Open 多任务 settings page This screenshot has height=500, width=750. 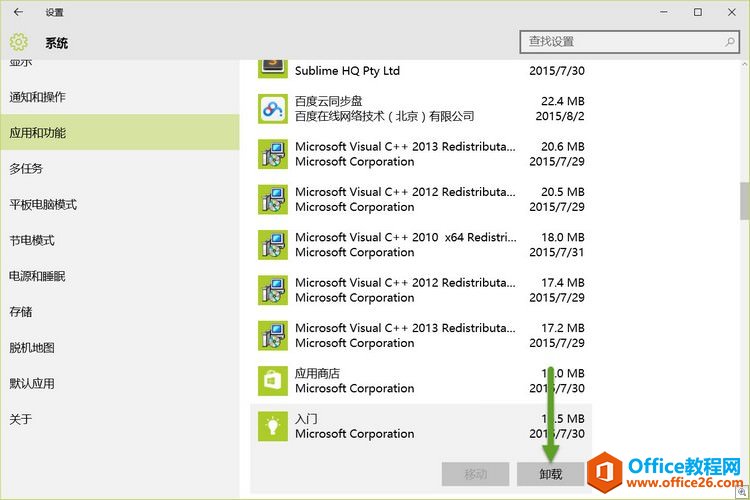click(x=120, y=168)
